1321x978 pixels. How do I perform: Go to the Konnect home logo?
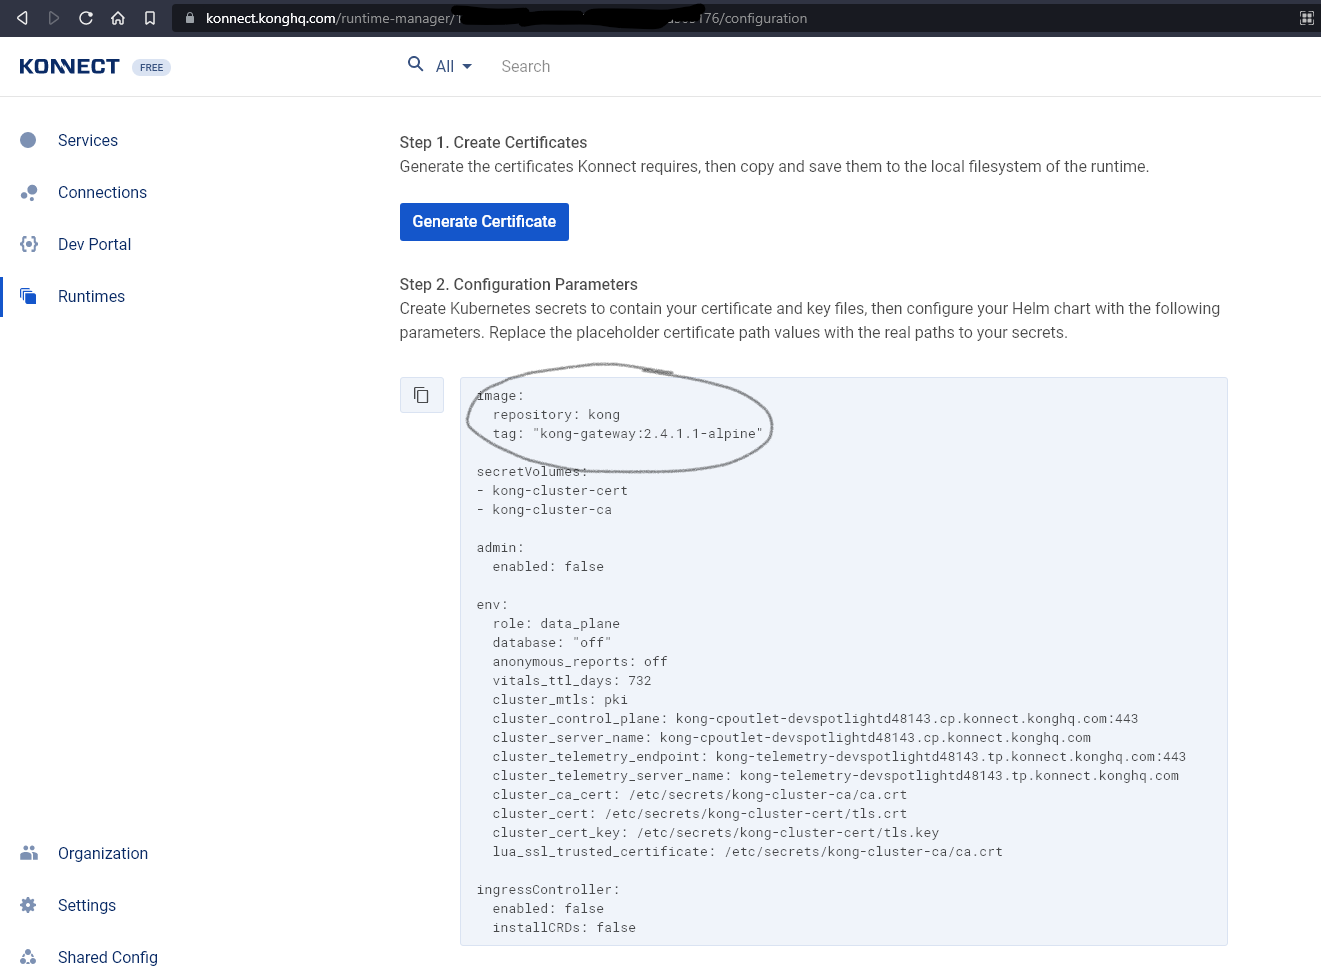pos(69,66)
